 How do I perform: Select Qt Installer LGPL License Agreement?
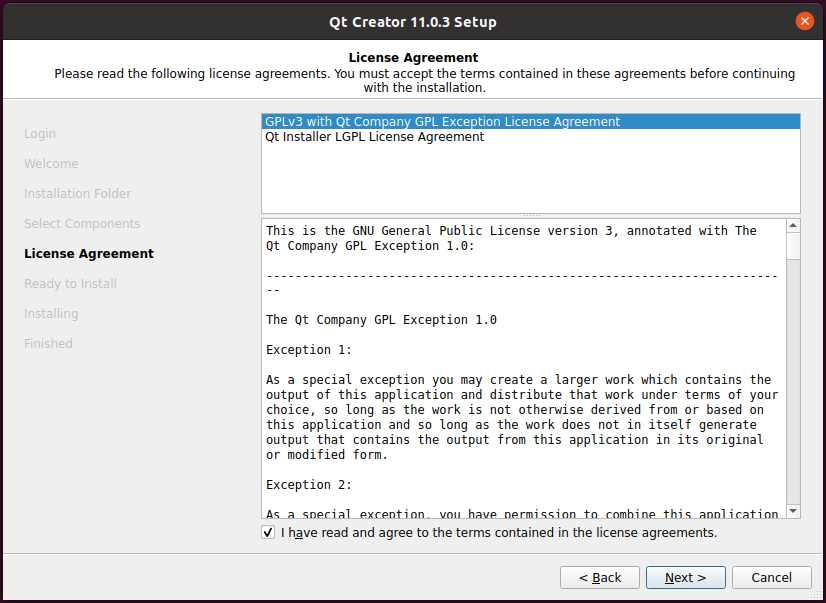[530, 137]
